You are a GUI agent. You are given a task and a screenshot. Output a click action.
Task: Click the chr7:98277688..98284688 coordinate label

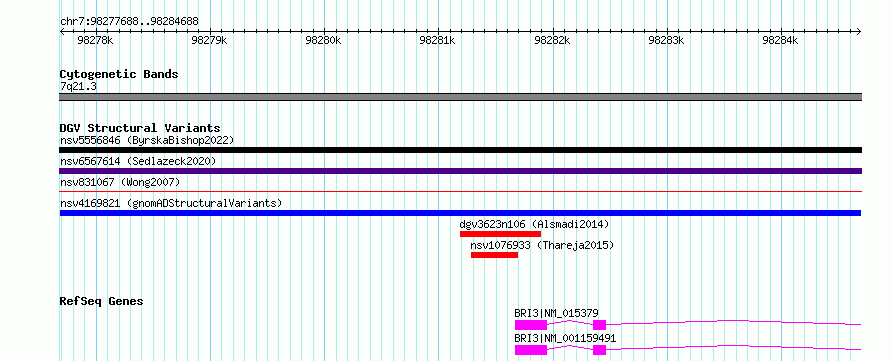coord(129,22)
